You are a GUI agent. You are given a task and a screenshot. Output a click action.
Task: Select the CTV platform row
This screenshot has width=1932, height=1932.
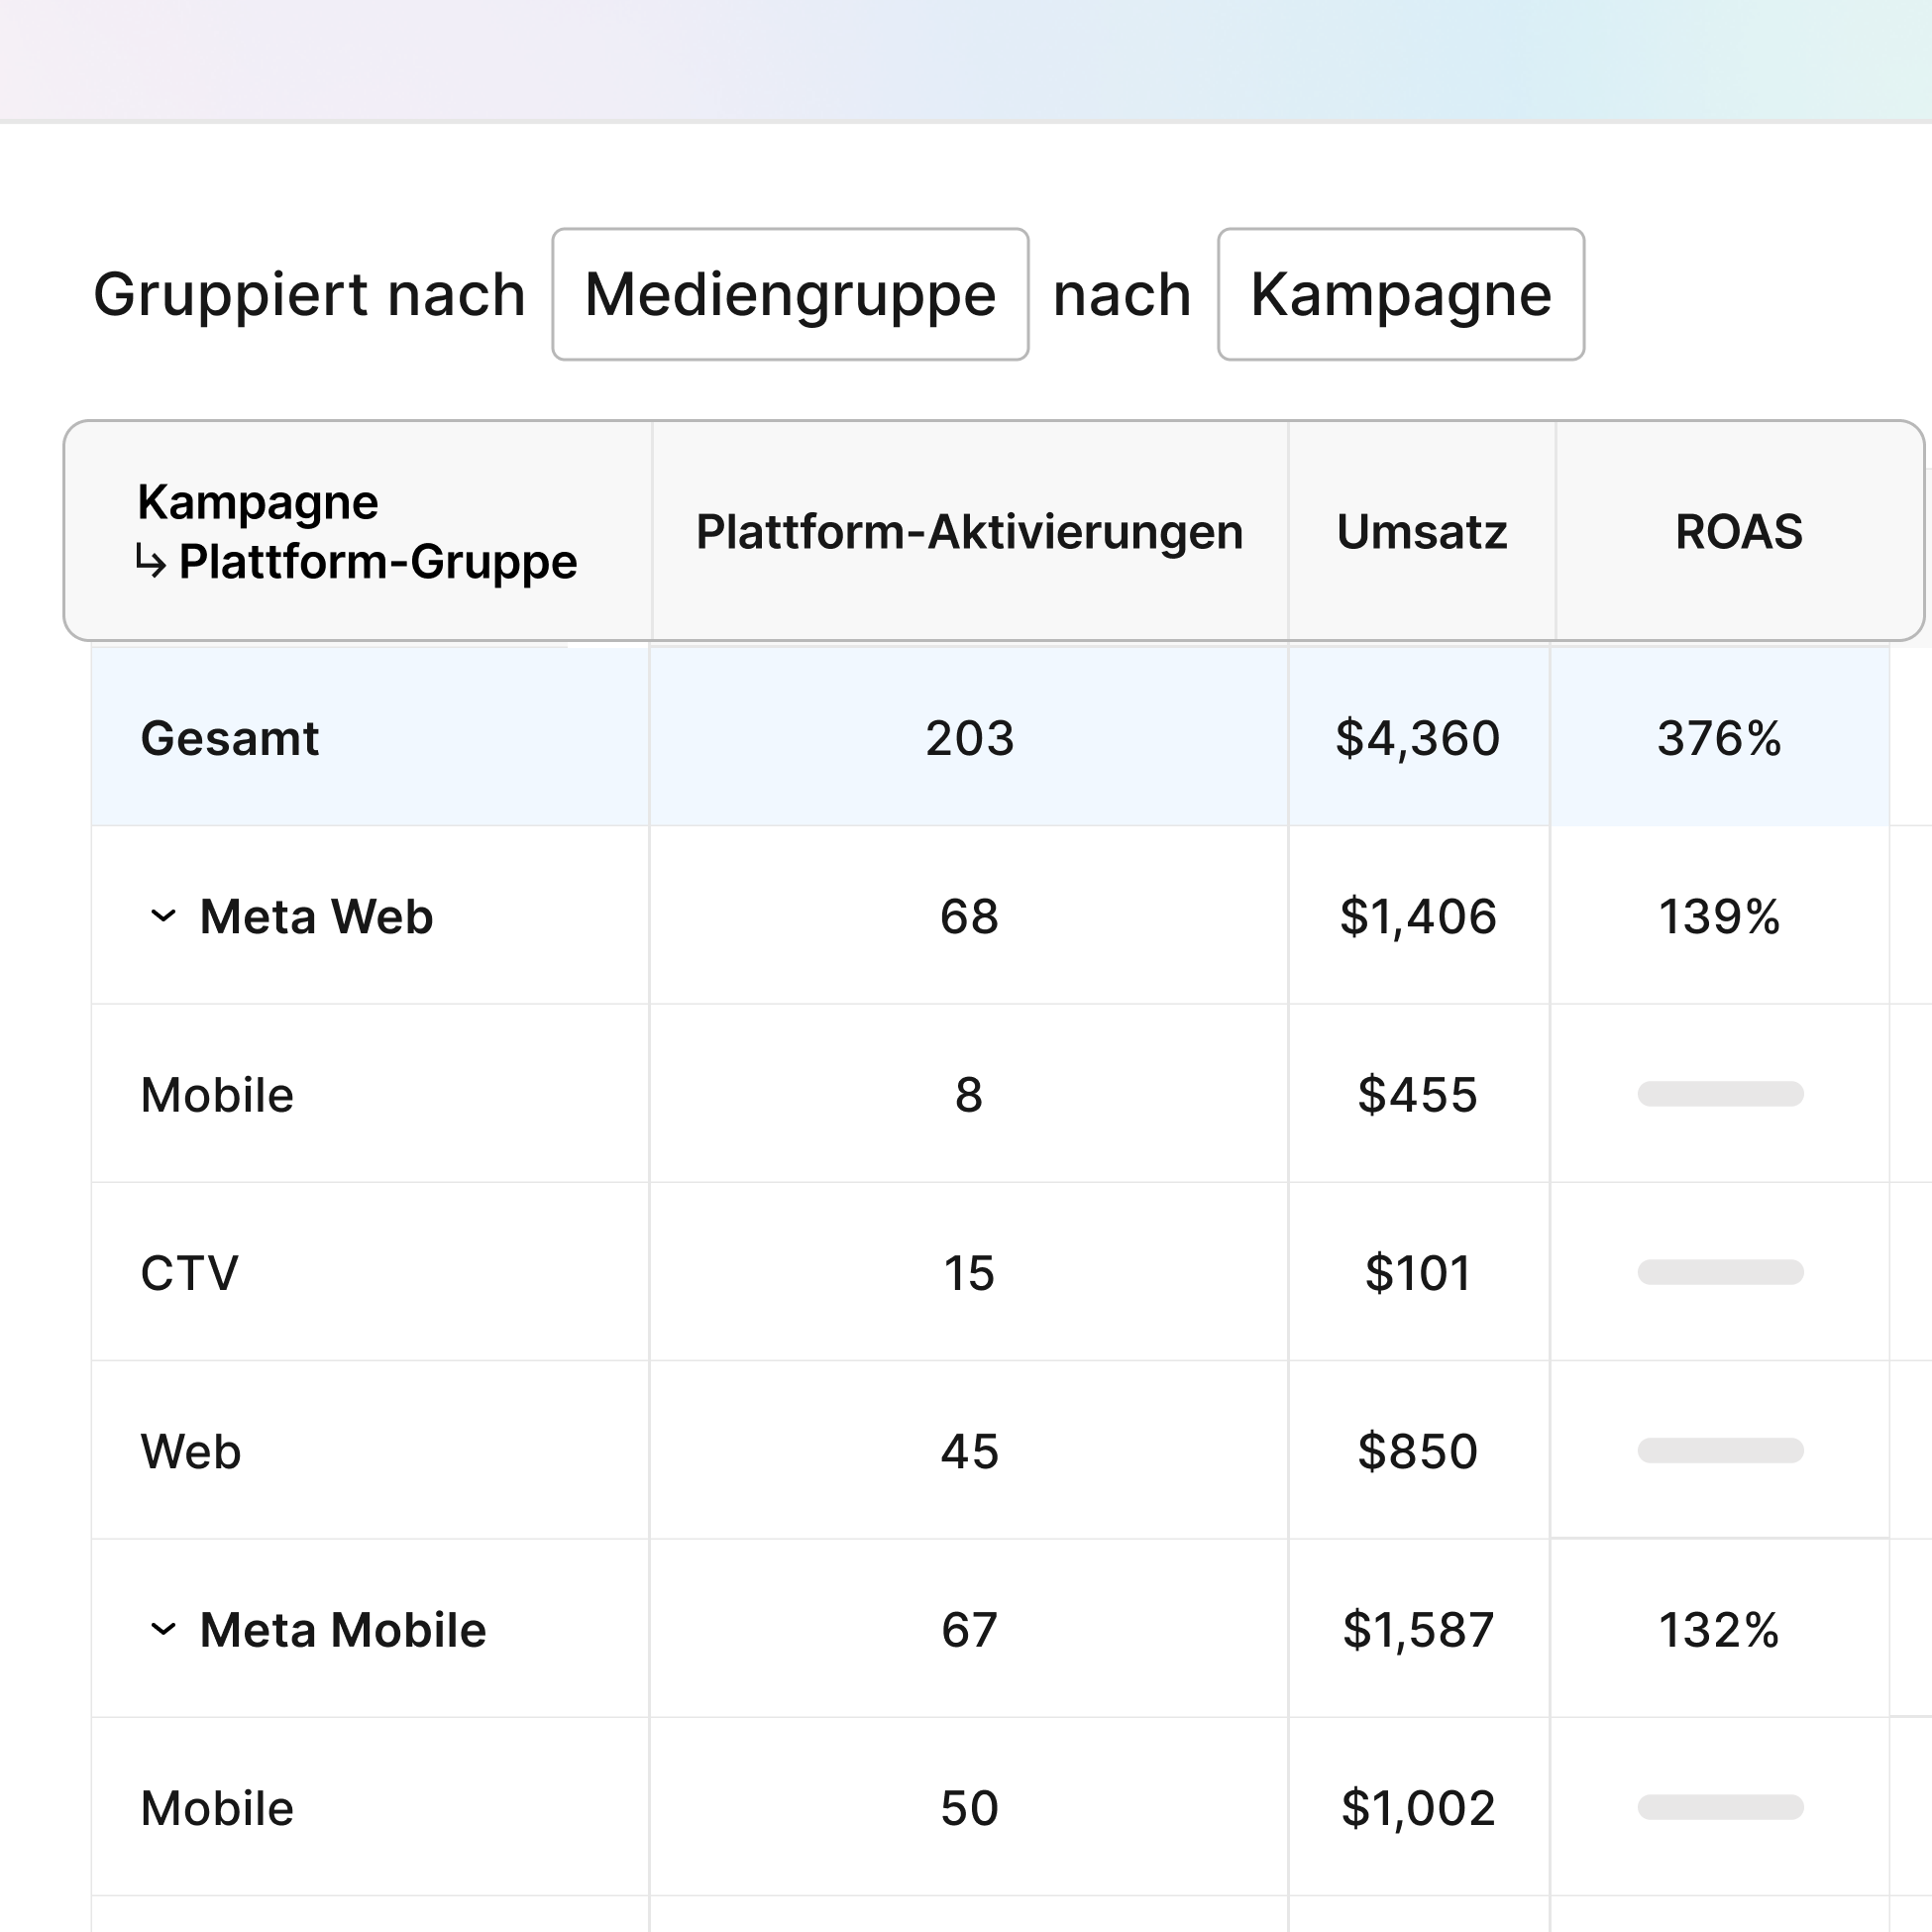pos(190,1273)
